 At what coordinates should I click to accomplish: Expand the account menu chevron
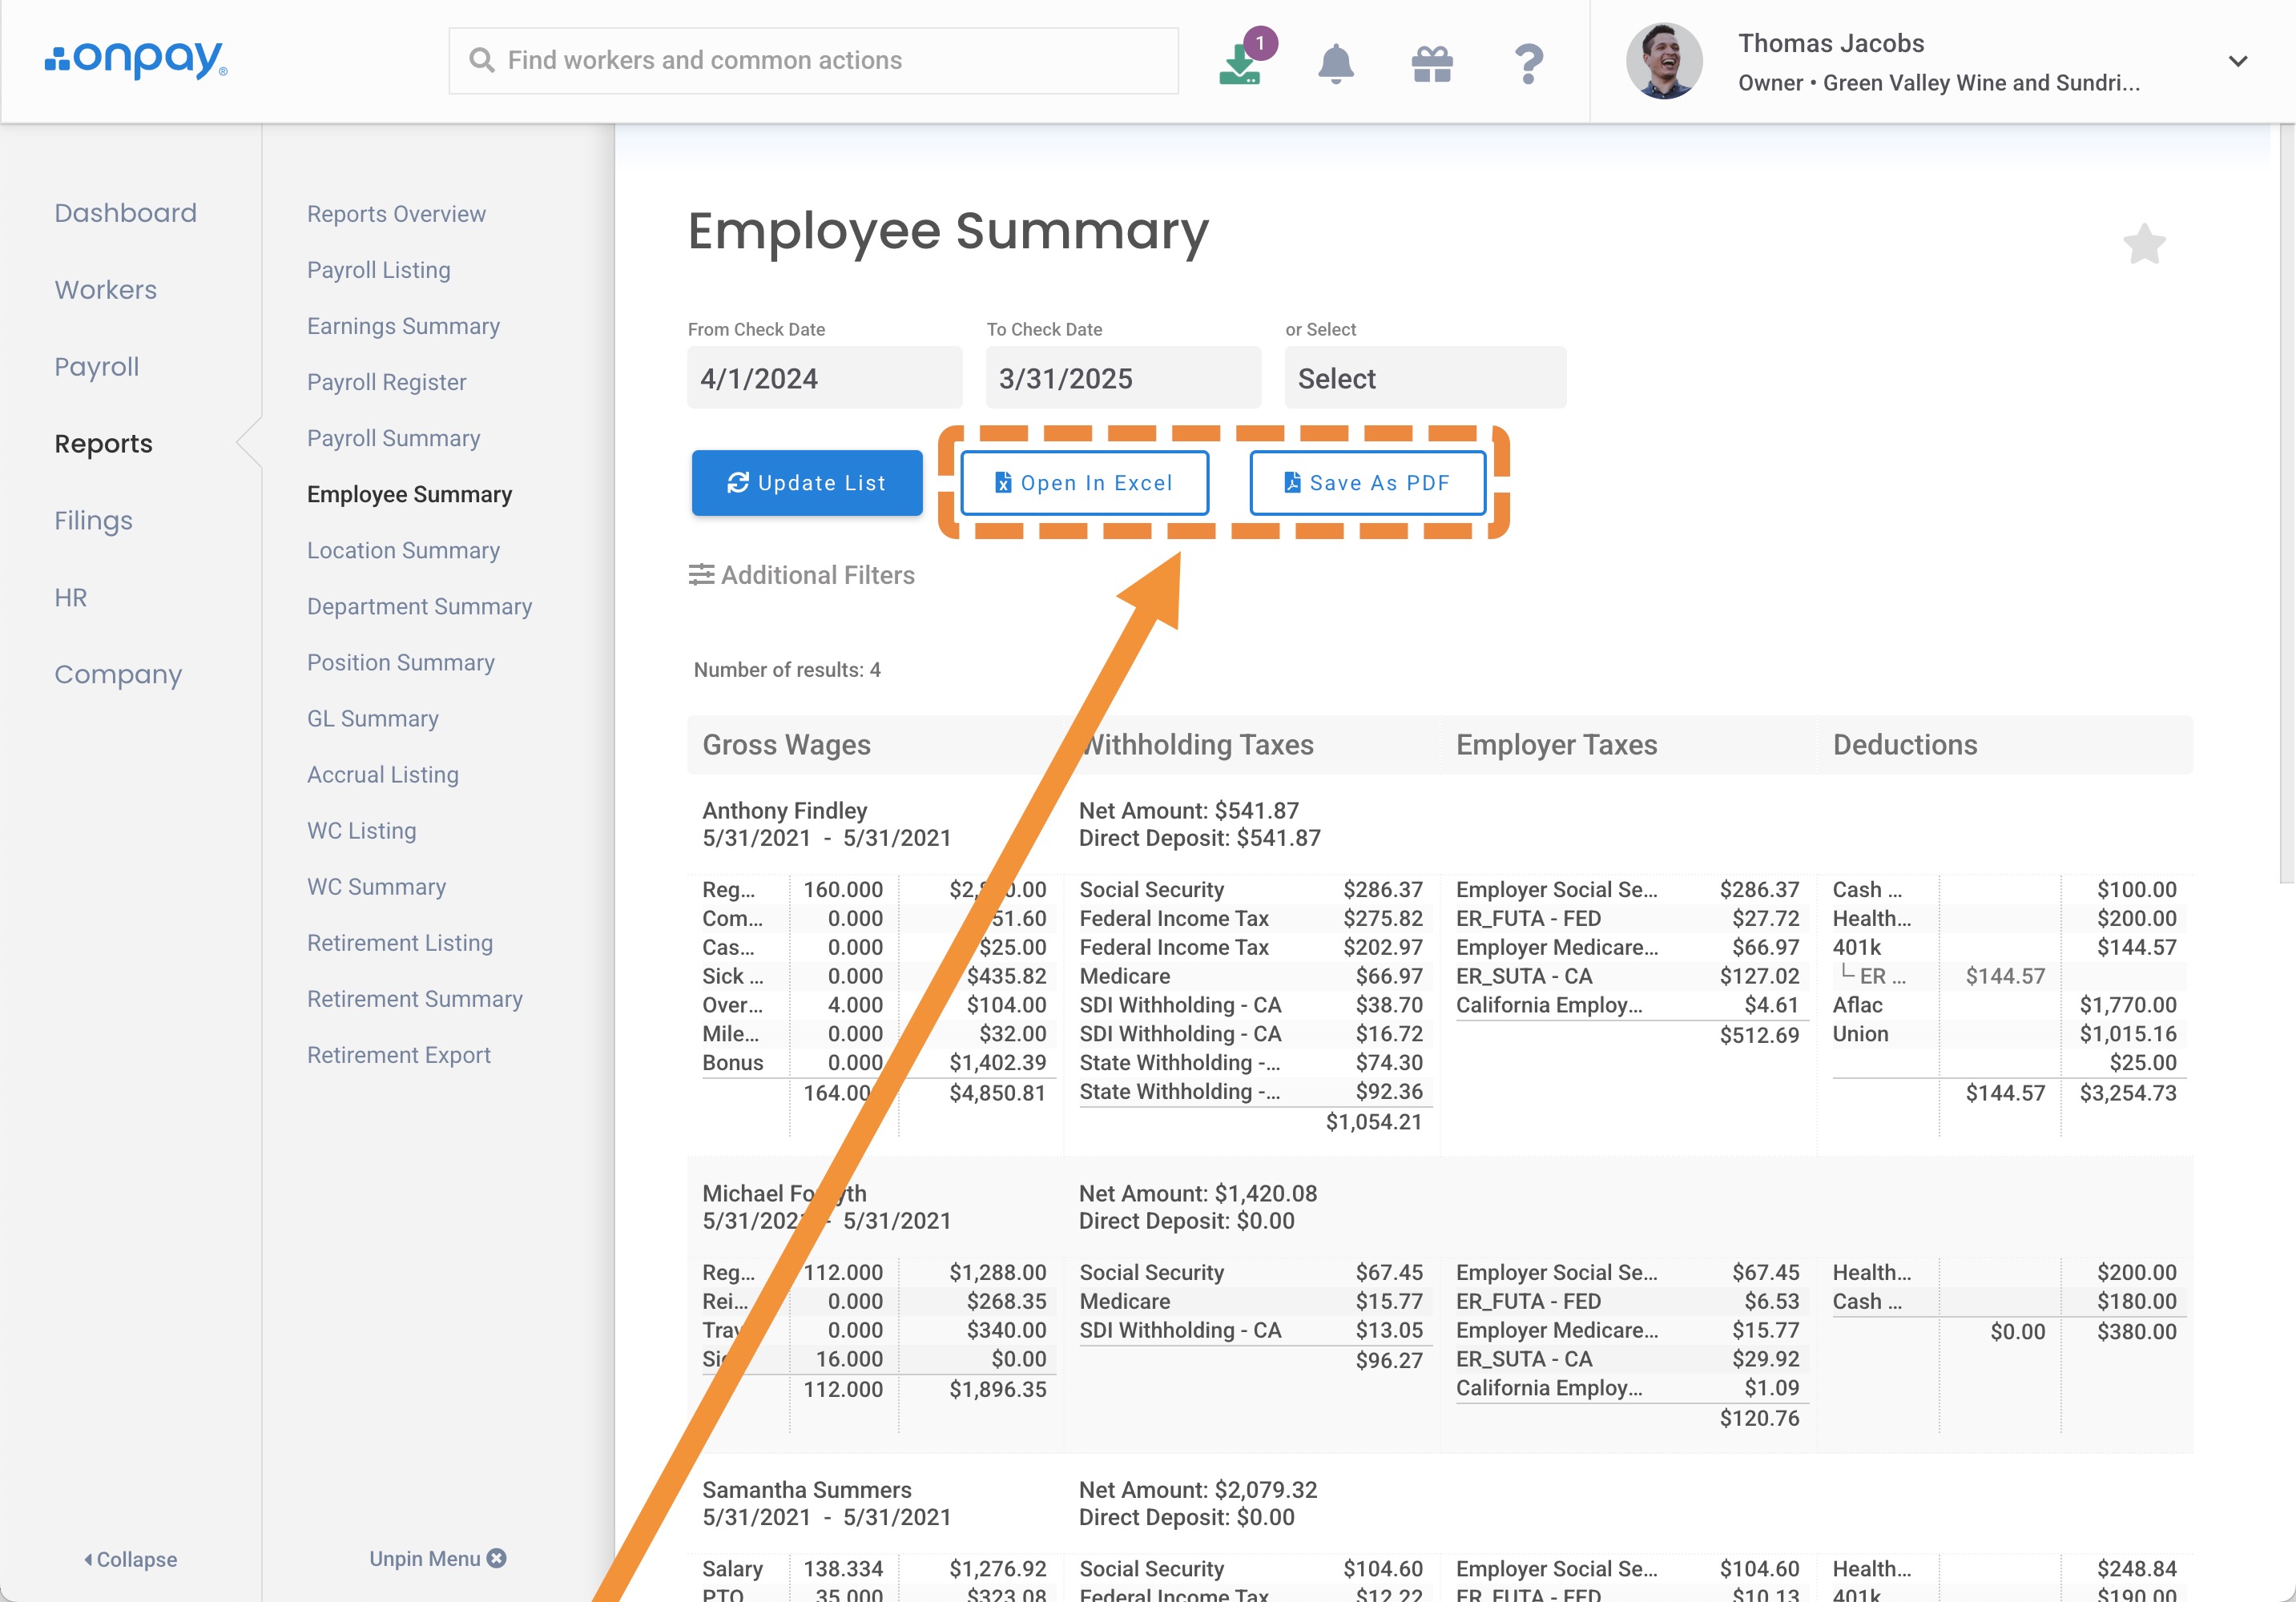point(2238,61)
